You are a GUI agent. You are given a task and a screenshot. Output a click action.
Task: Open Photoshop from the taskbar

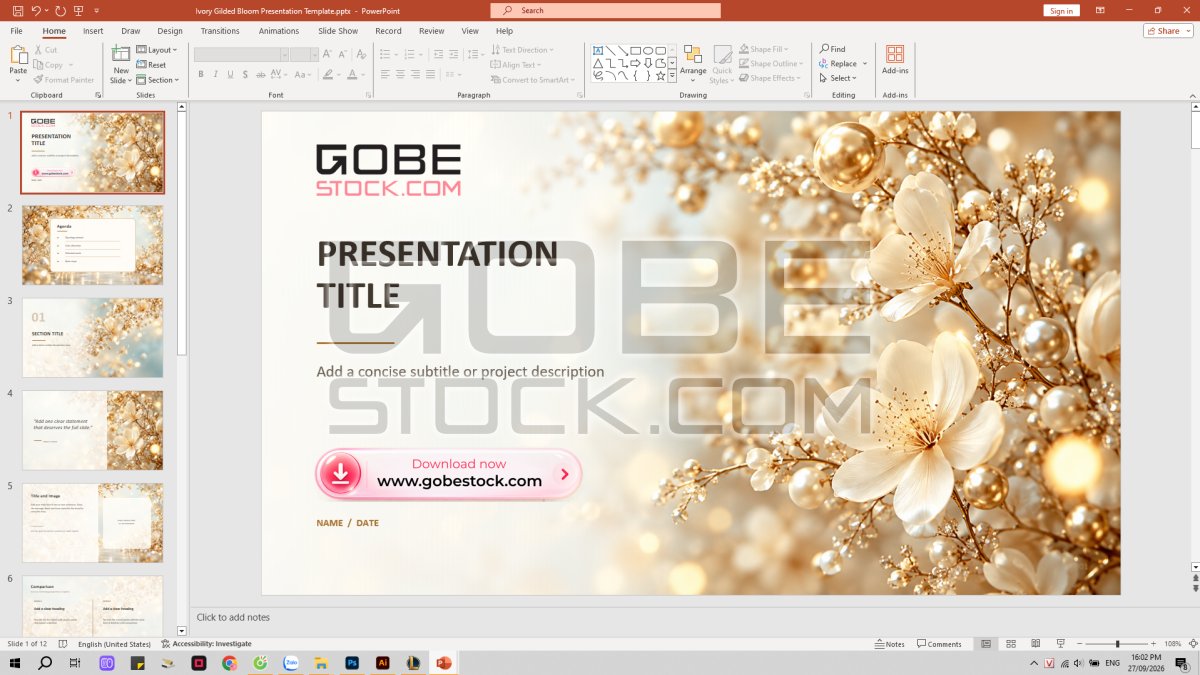[x=352, y=663]
